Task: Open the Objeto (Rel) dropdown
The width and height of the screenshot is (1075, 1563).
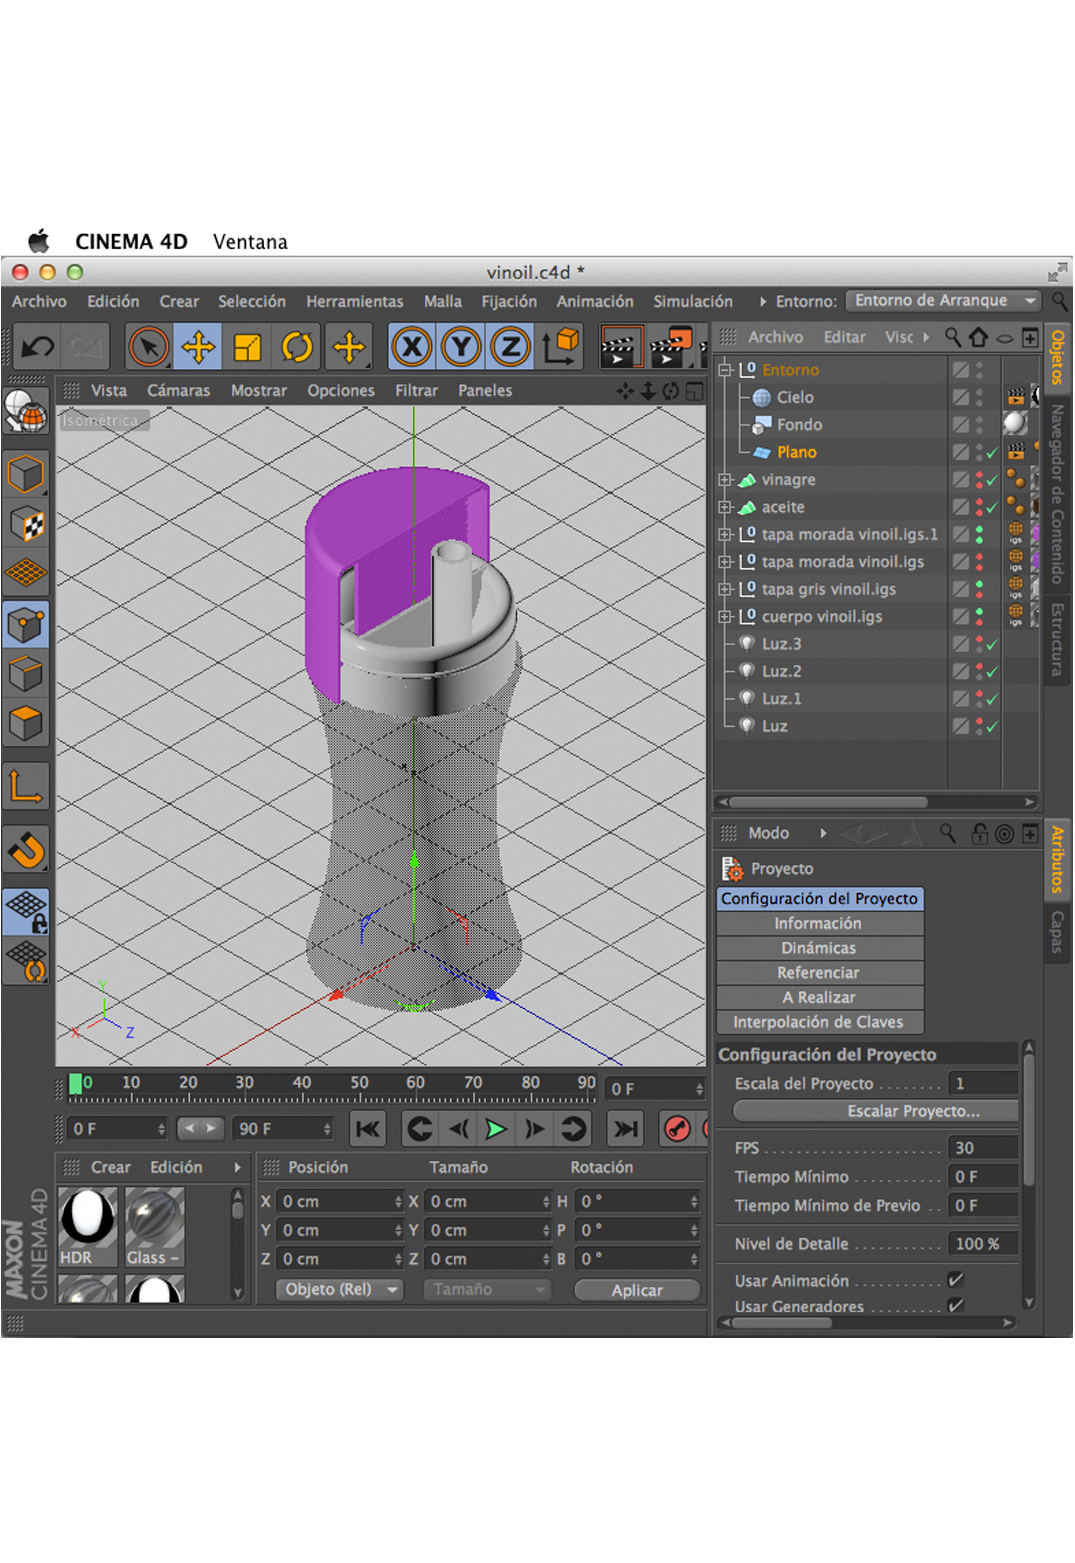Action: [339, 1290]
